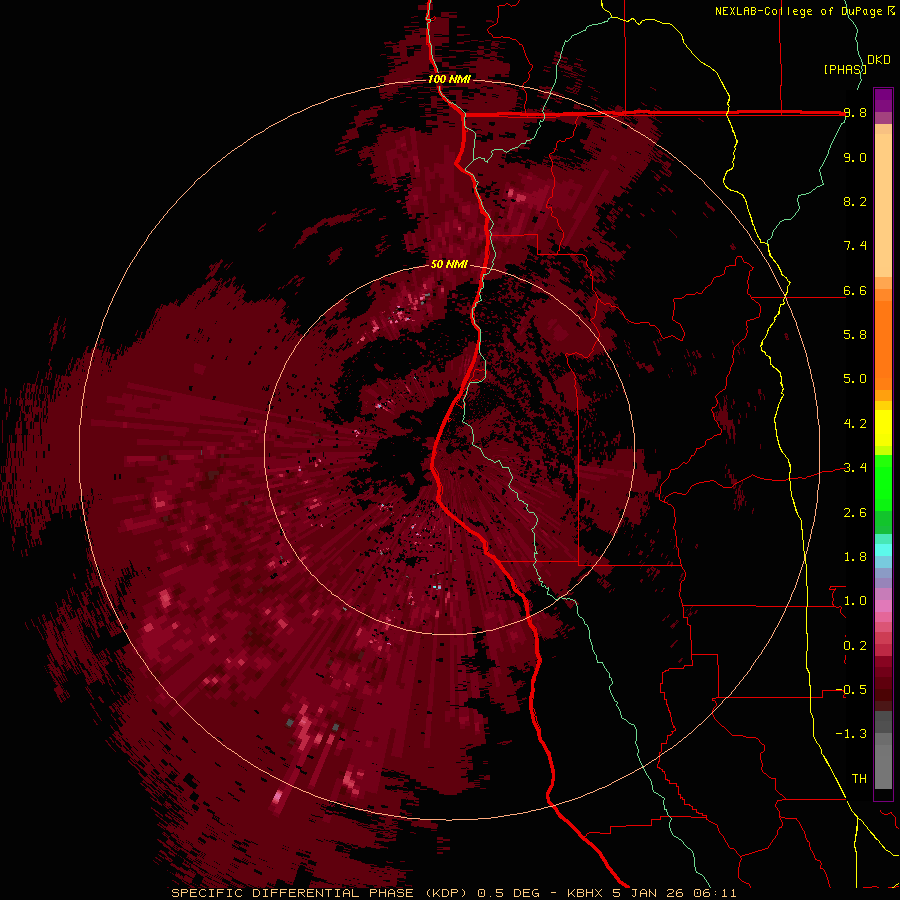The image size is (900, 900).
Task: Click the bright yellow segment of the color bar
Action: click(x=883, y=428)
